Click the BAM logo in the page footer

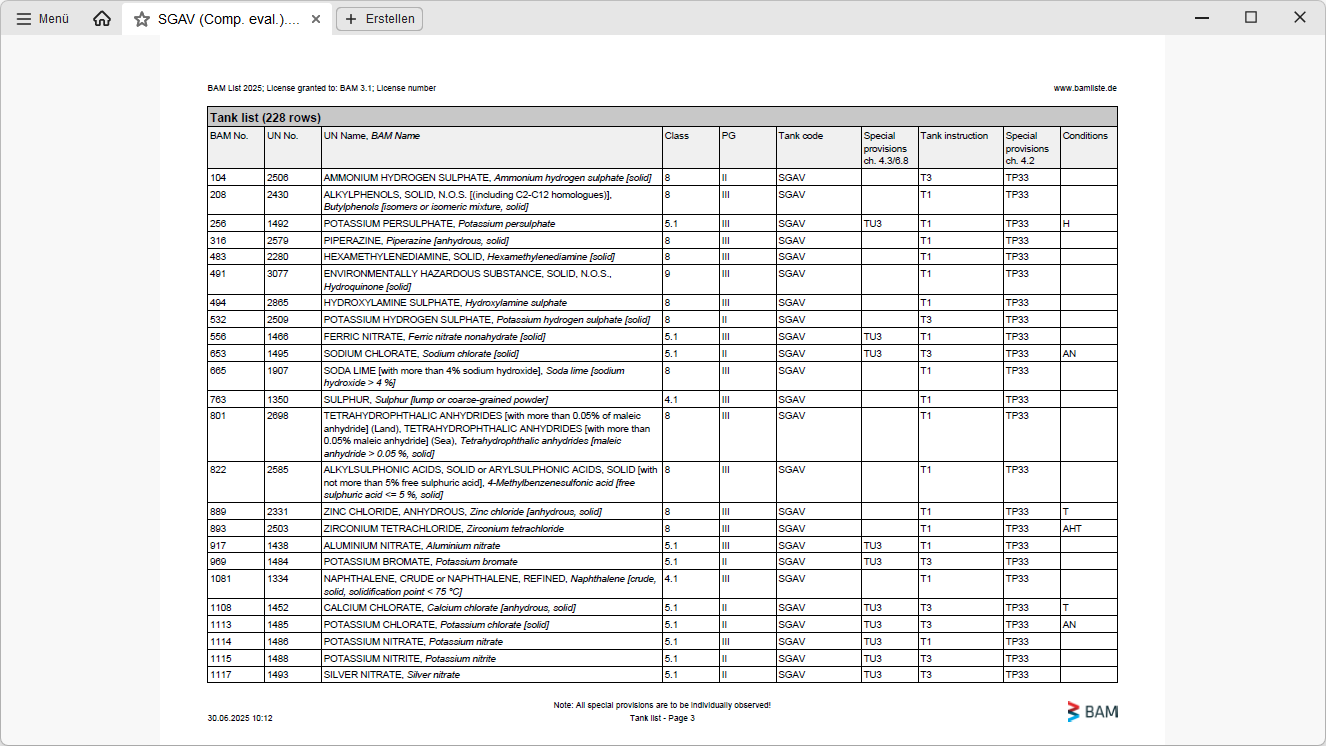pyautogui.click(x=1092, y=712)
